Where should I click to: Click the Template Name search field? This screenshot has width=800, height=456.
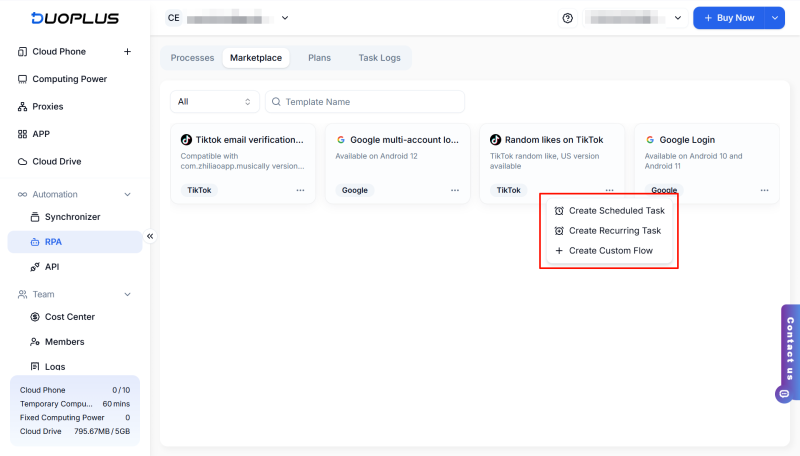(x=370, y=102)
